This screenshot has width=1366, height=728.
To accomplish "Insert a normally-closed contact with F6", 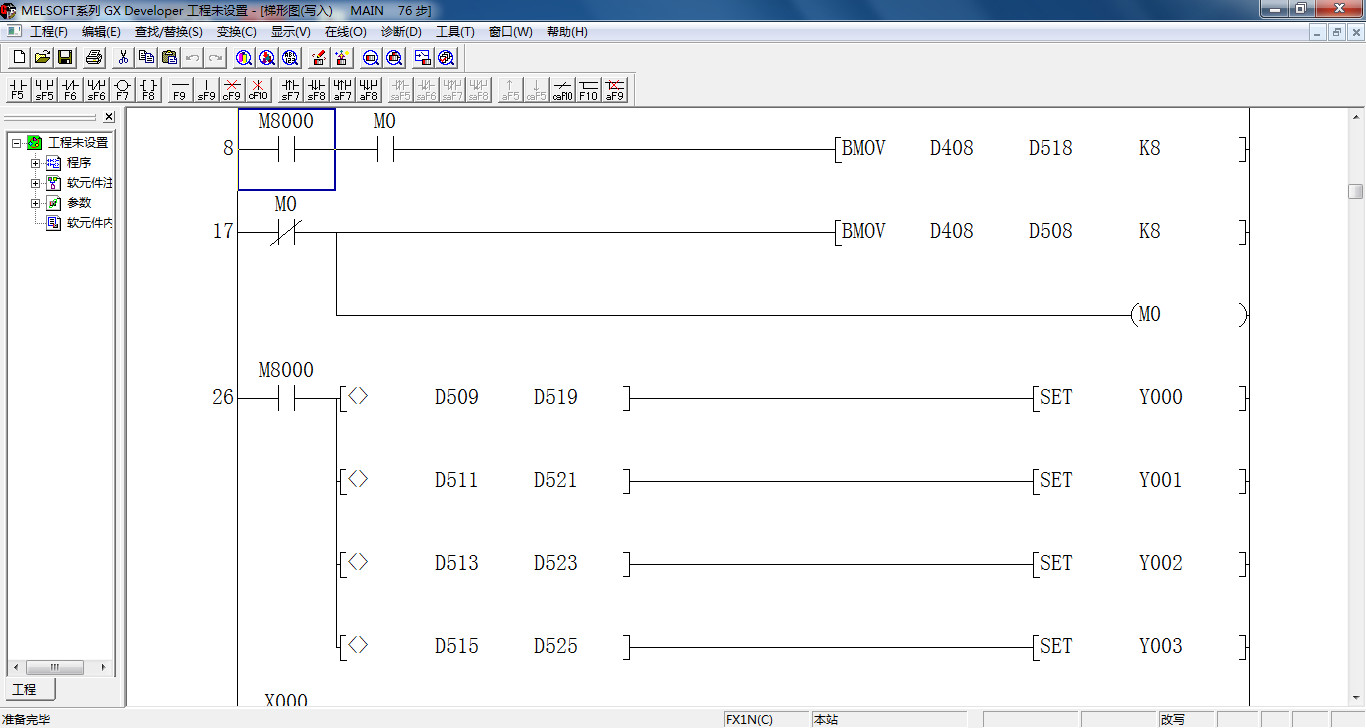I will pyautogui.click(x=69, y=90).
